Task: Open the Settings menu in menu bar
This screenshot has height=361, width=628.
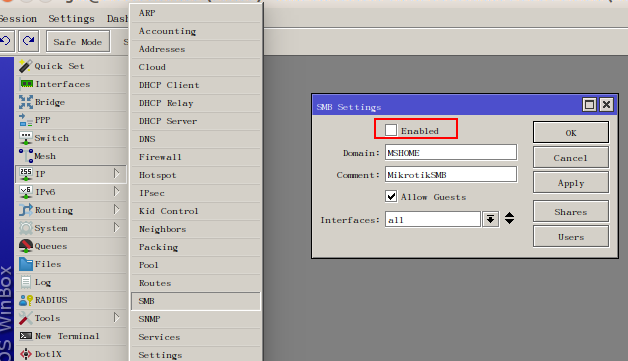Action: point(71,19)
